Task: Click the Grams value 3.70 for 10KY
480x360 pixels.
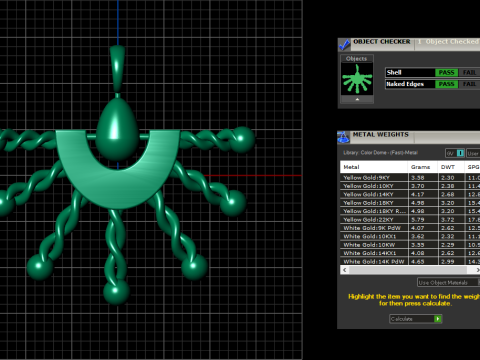Action: 418,186
